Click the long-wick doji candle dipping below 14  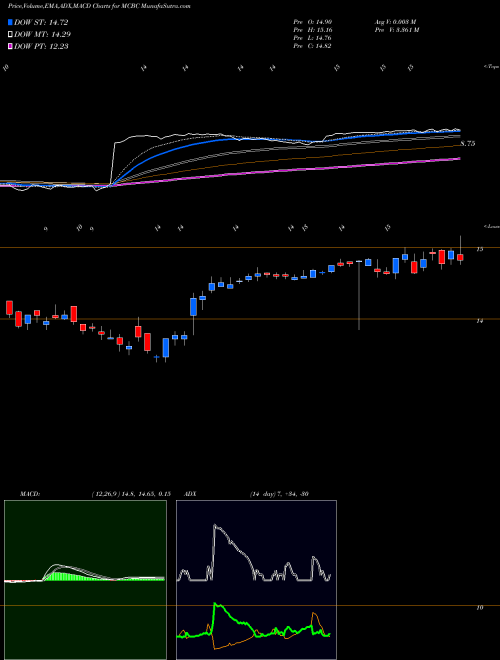tap(359, 295)
